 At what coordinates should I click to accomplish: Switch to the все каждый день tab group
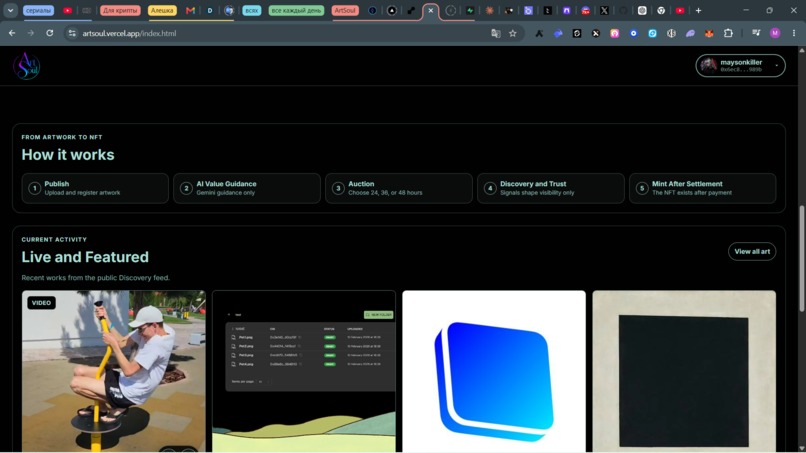click(296, 10)
